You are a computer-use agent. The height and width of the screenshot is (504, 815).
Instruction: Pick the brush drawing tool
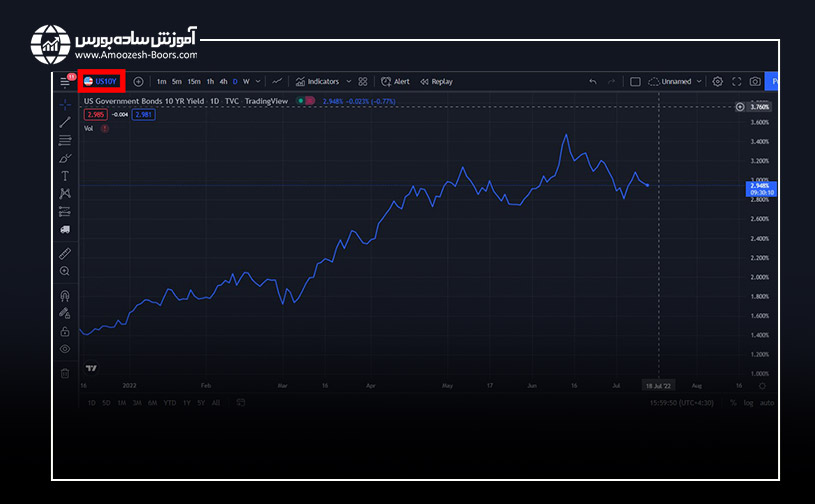(x=65, y=158)
